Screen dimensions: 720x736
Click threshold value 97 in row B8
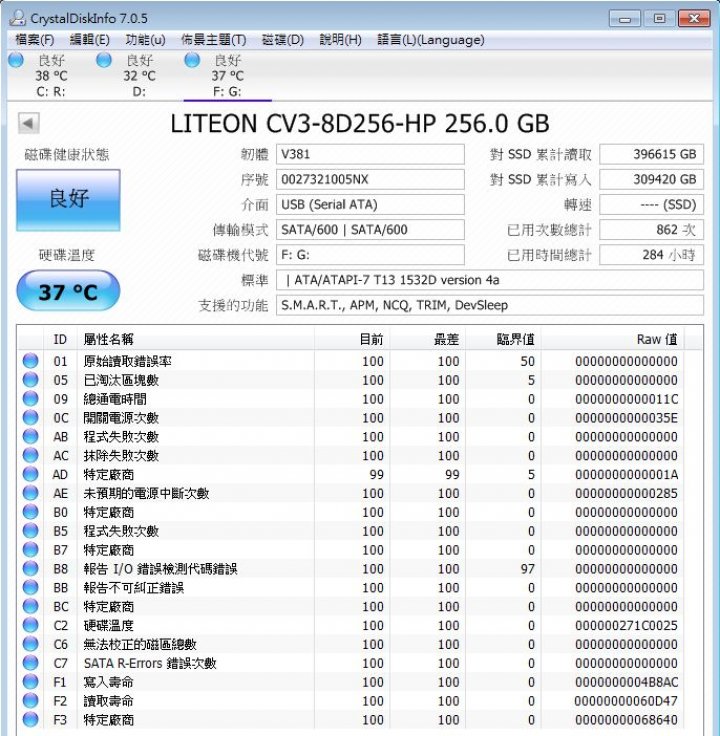click(x=528, y=569)
